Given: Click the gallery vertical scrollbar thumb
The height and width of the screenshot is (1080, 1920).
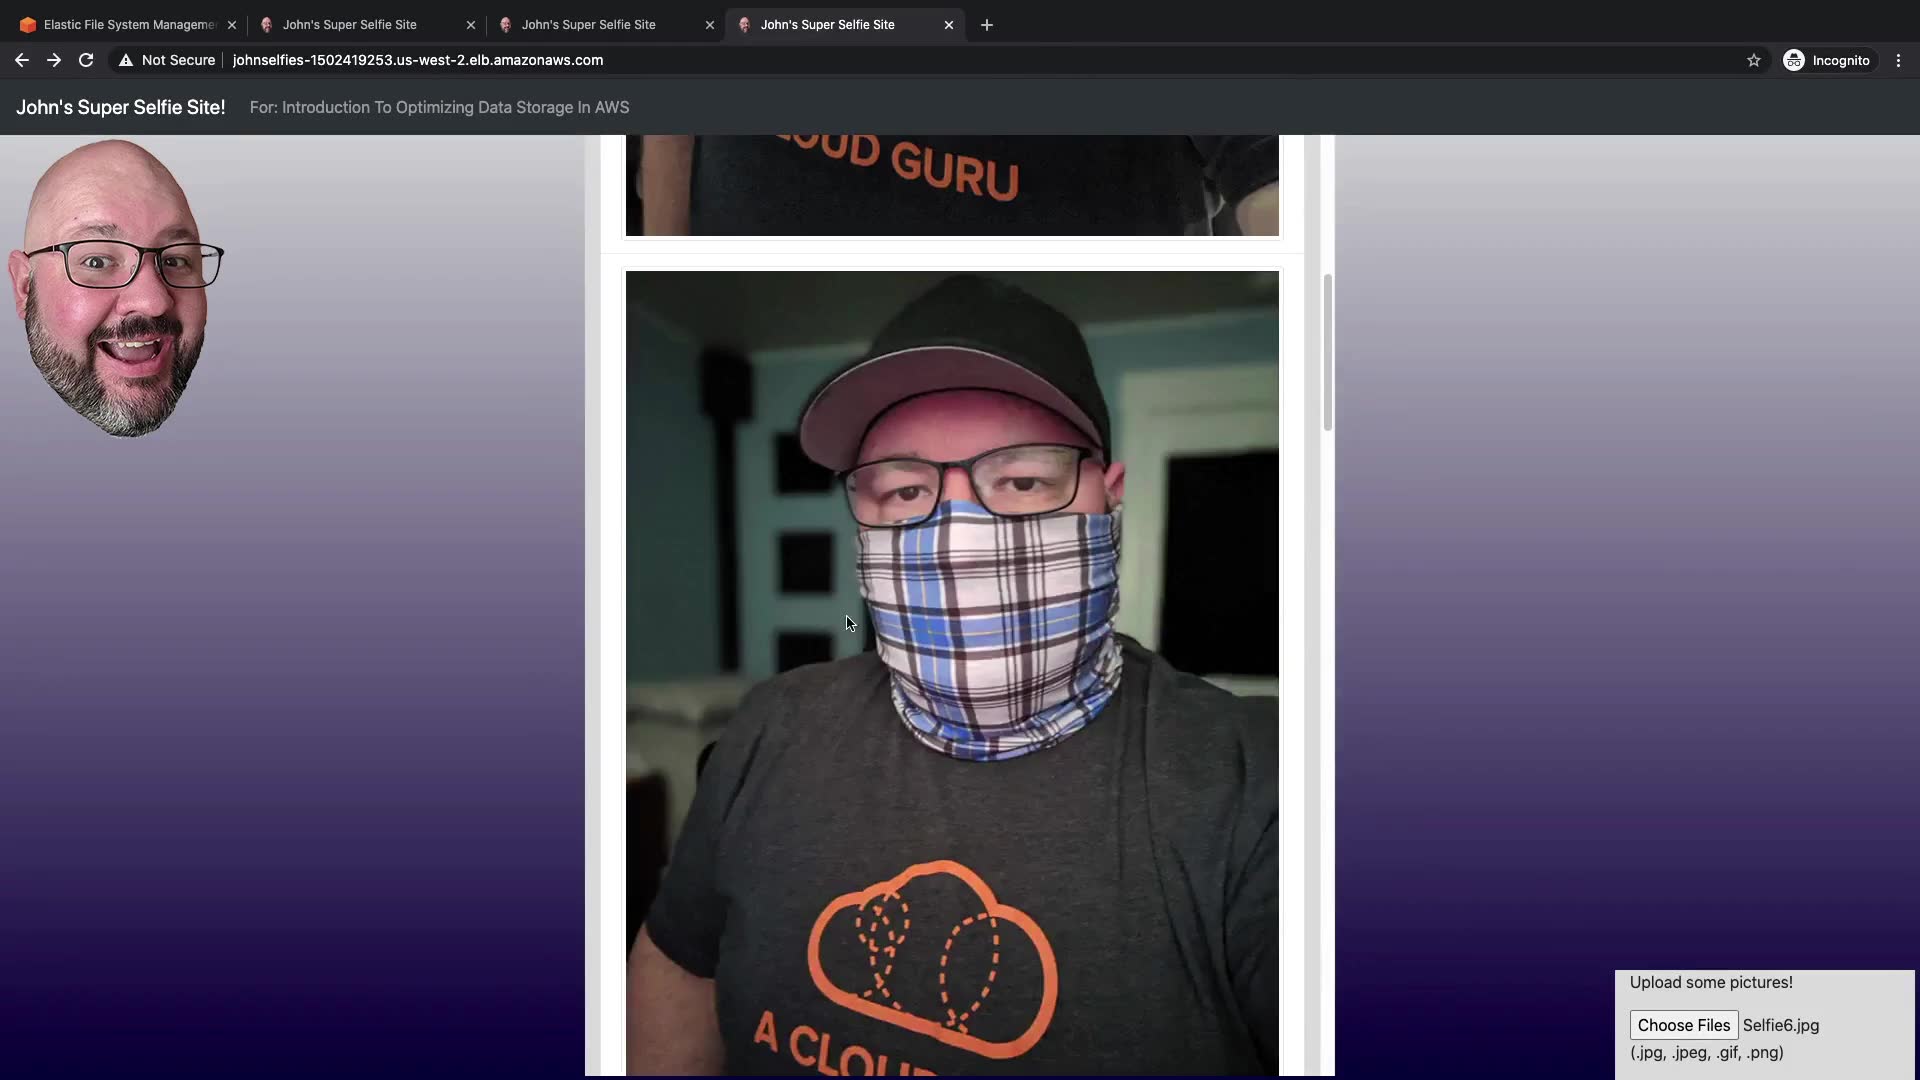Looking at the screenshot, I should coord(1327,352).
